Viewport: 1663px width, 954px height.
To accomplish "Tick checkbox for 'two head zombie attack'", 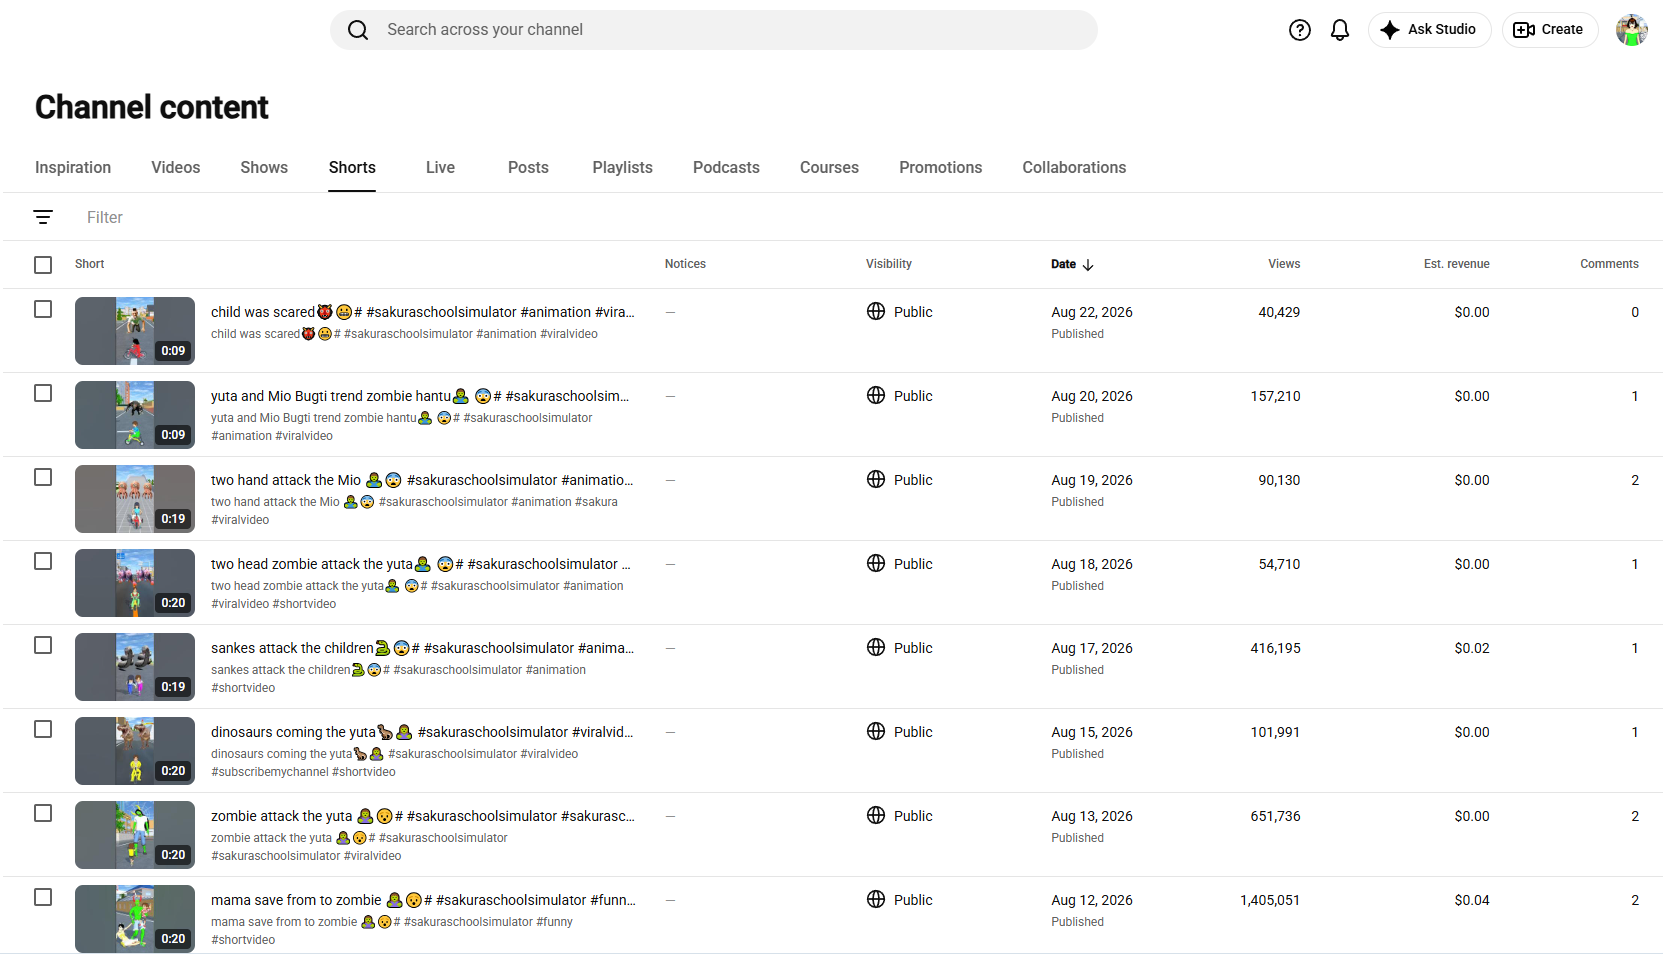I will [x=43, y=561].
